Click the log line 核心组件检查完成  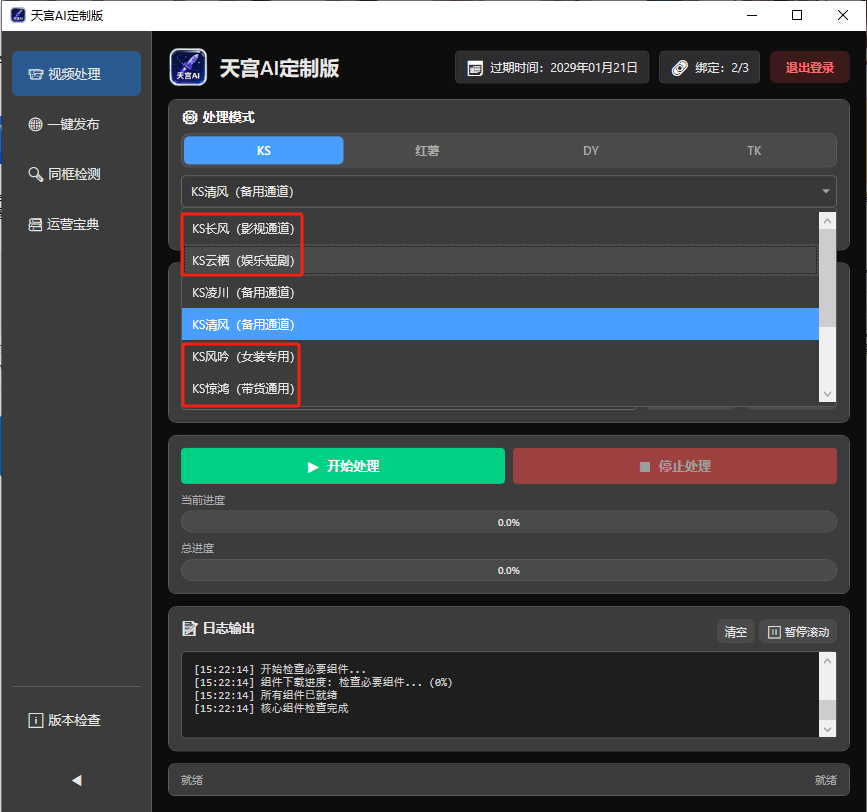pos(271,708)
